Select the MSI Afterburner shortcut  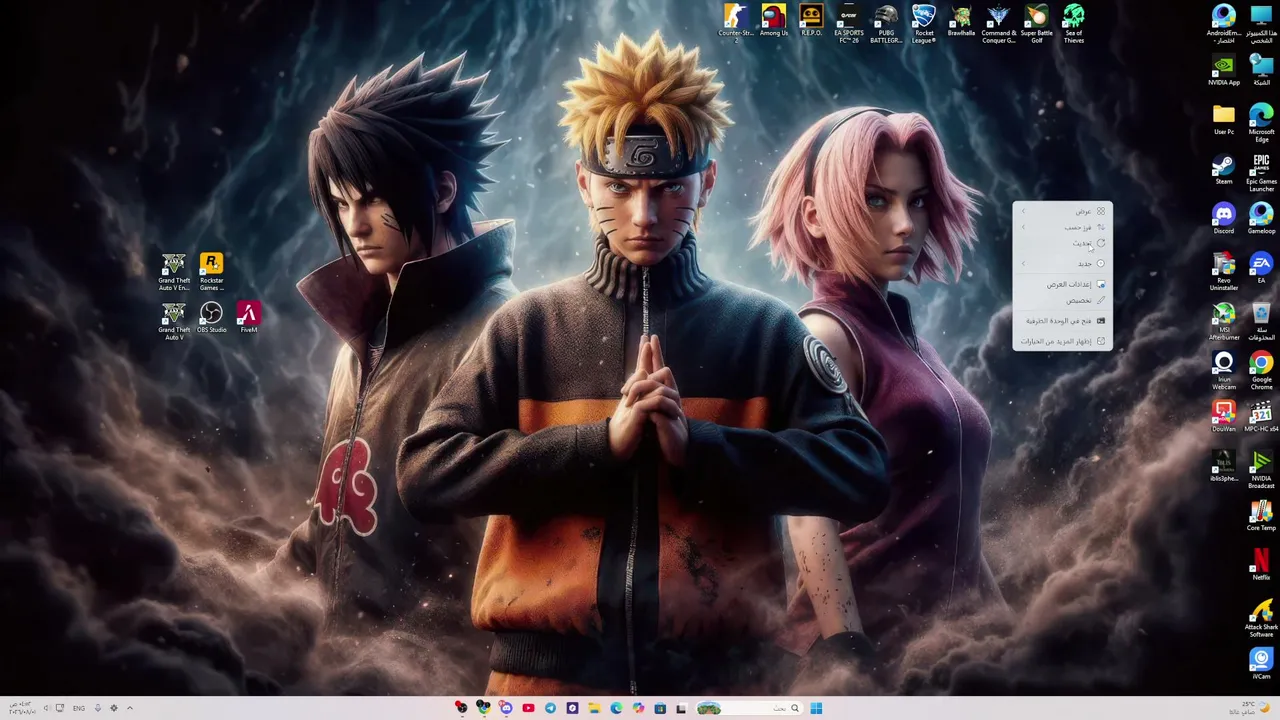coord(1224,321)
